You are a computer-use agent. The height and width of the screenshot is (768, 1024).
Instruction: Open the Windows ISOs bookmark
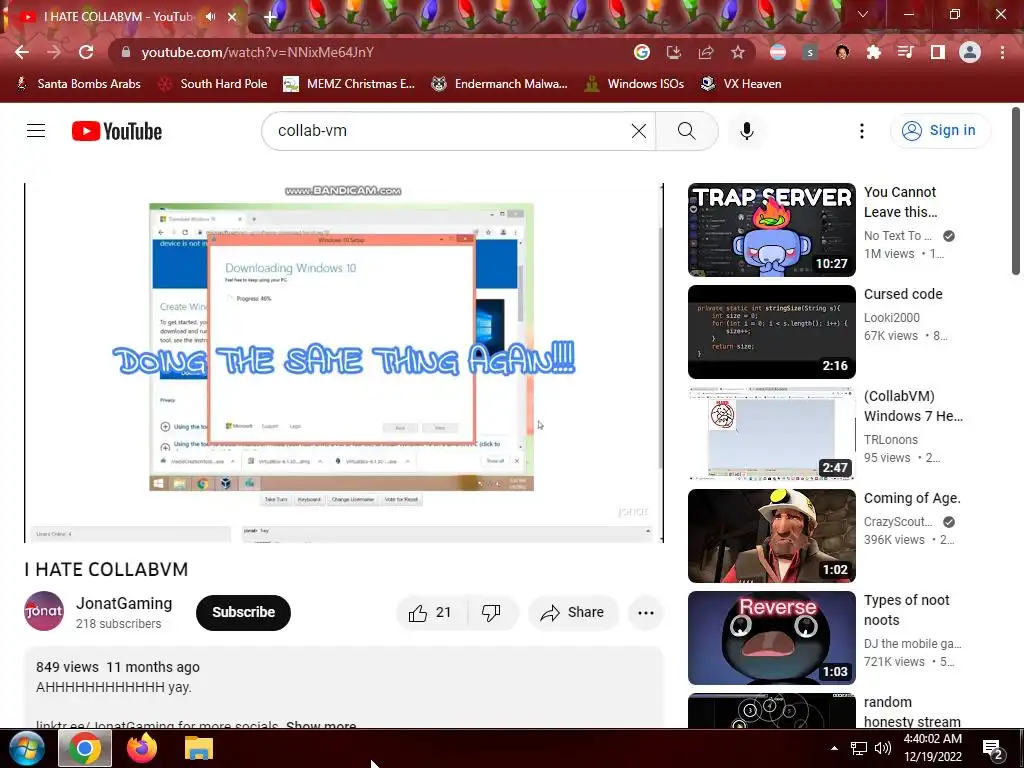[x=634, y=84]
